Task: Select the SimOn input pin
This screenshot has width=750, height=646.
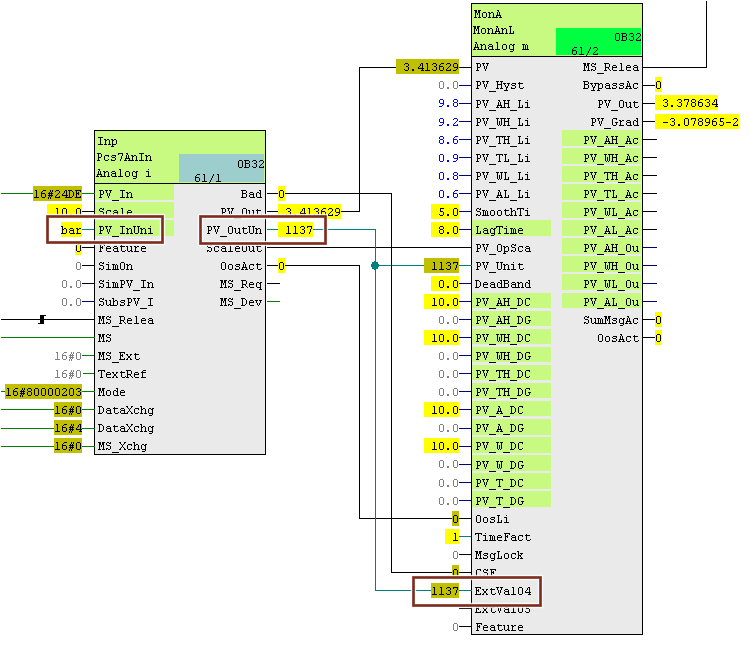Action: click(115, 266)
